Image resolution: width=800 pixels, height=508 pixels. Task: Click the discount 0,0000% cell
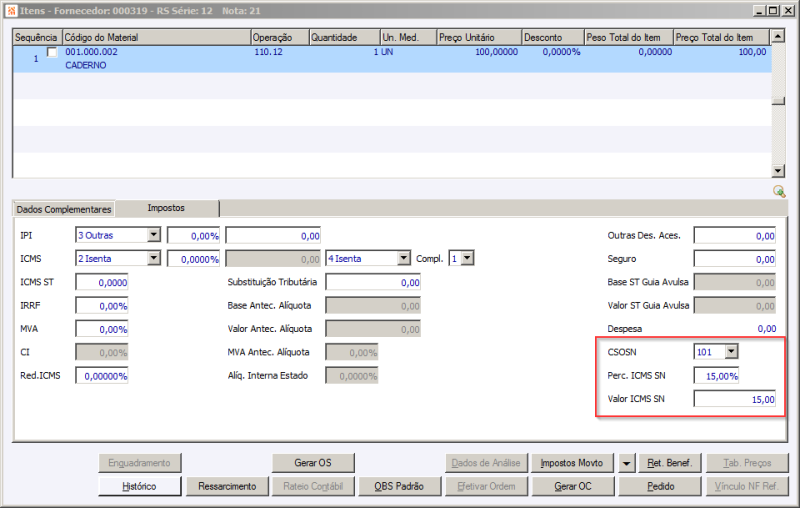click(561, 52)
